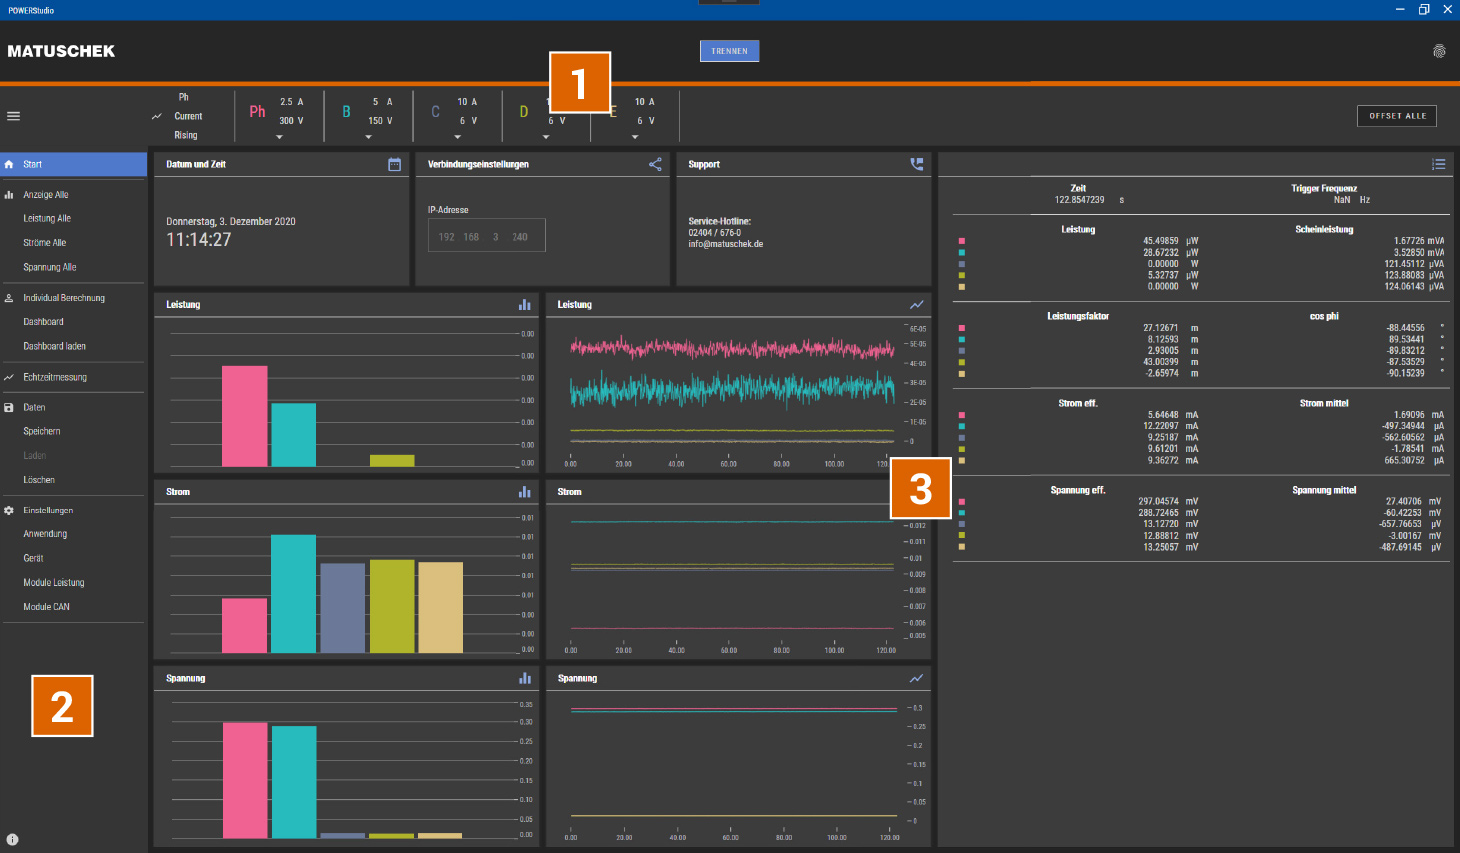Viewport: 1460px width, 853px height.
Task: Click the cos phi value '-88.44556'
Action: click(1405, 328)
